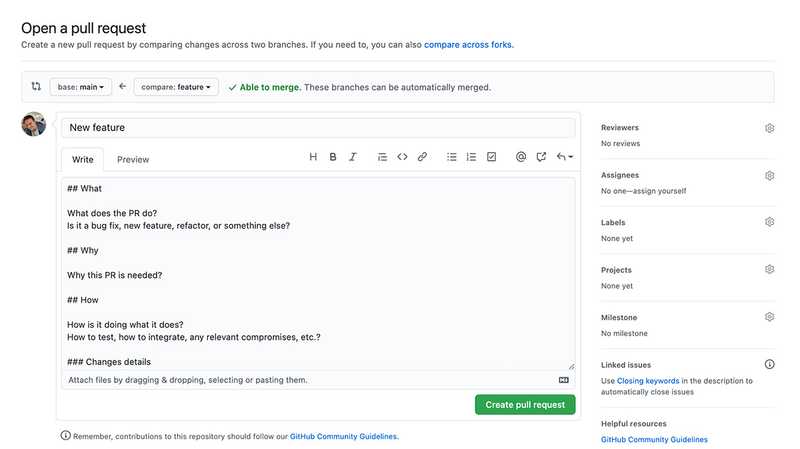
Task: Click assign yourself link
Action: point(661,191)
